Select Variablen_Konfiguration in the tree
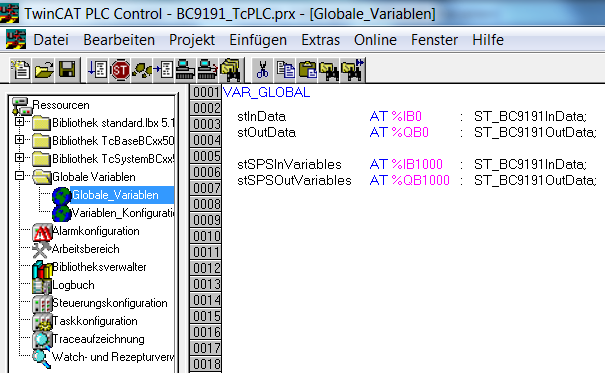The image size is (605, 373). coord(123,213)
